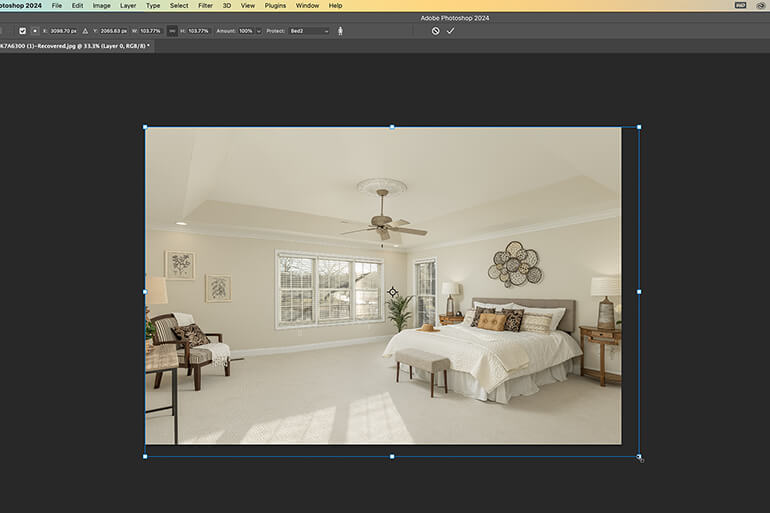Click the W width percentage field

pyautogui.click(x=150, y=31)
